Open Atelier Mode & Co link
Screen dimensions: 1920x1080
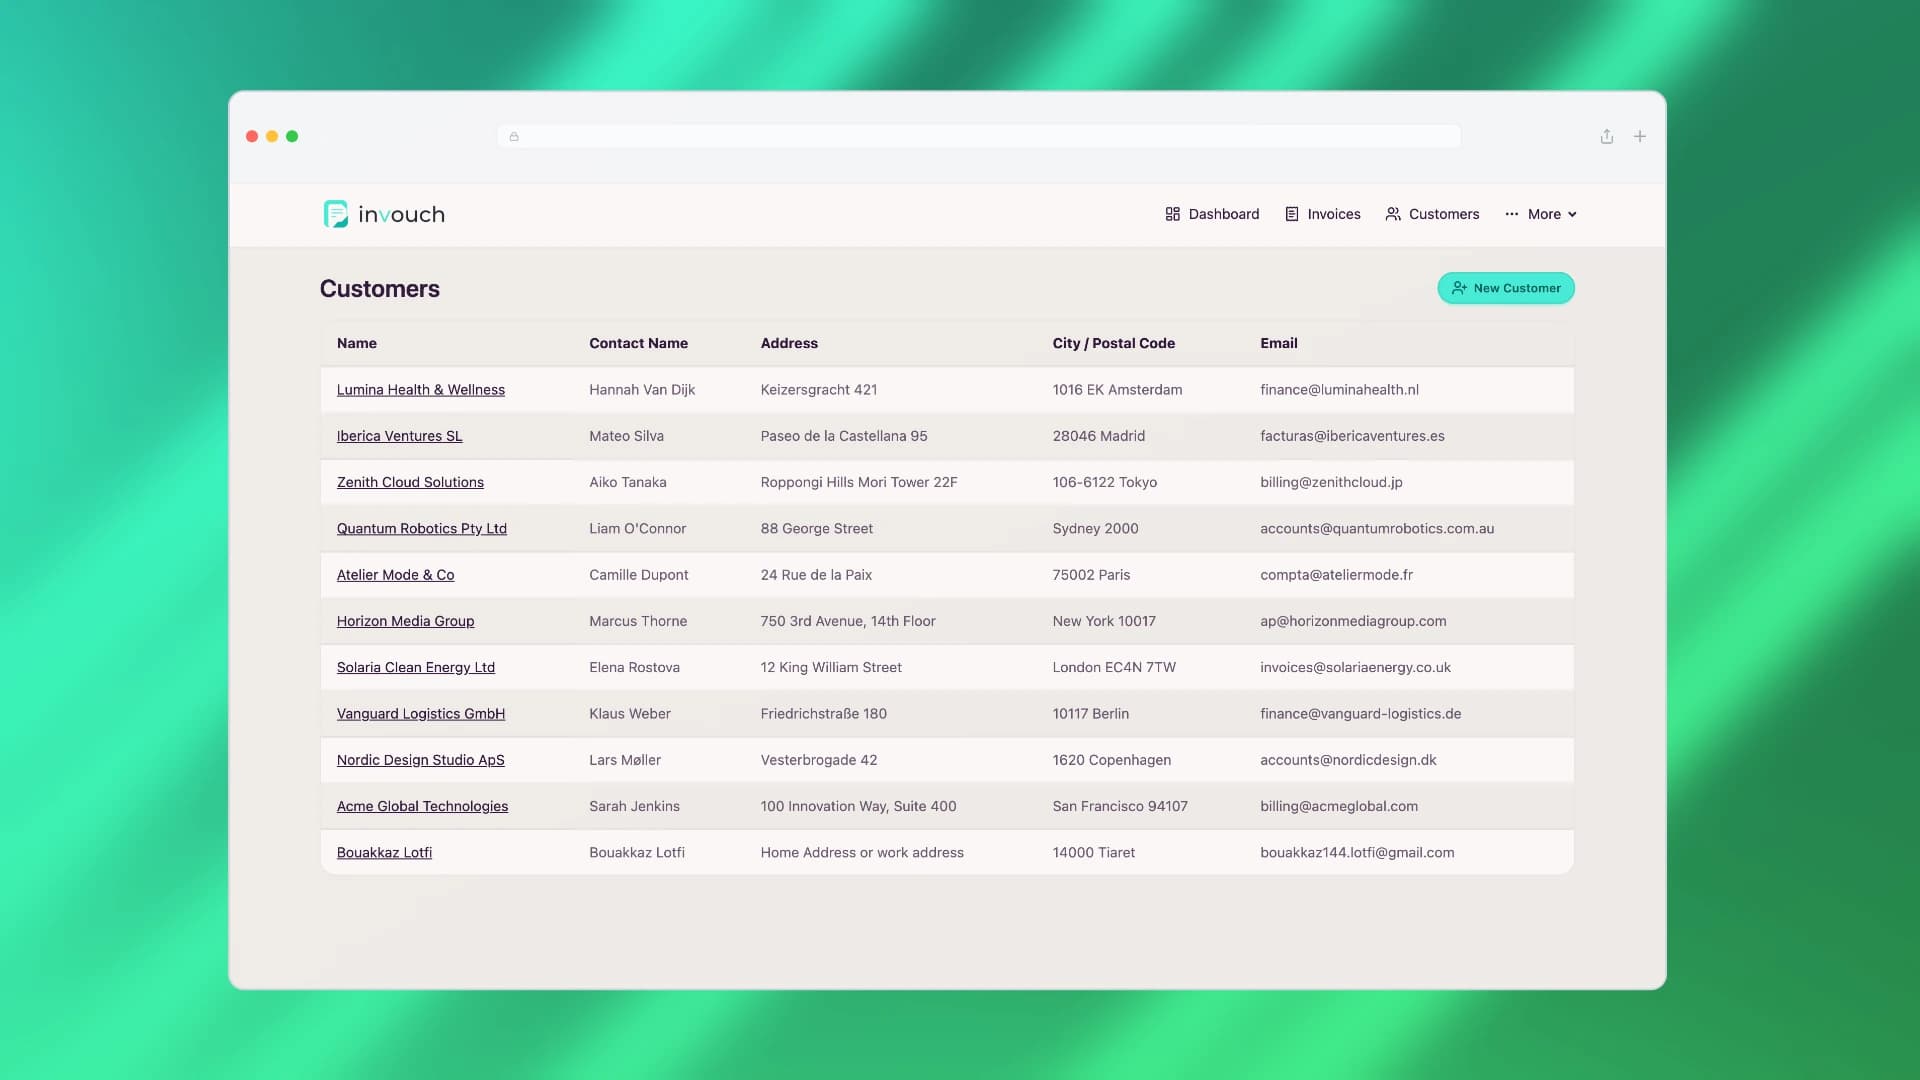coord(396,575)
